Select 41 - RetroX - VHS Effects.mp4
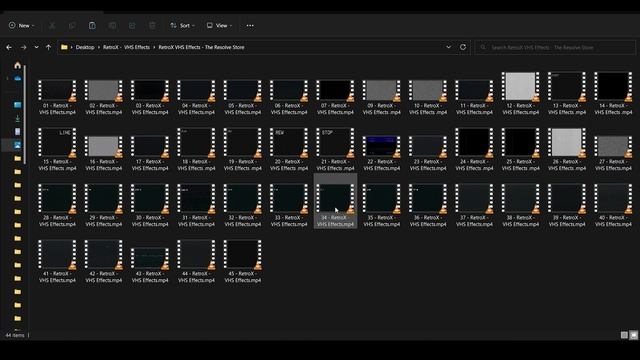640x360 pixels. point(57,261)
